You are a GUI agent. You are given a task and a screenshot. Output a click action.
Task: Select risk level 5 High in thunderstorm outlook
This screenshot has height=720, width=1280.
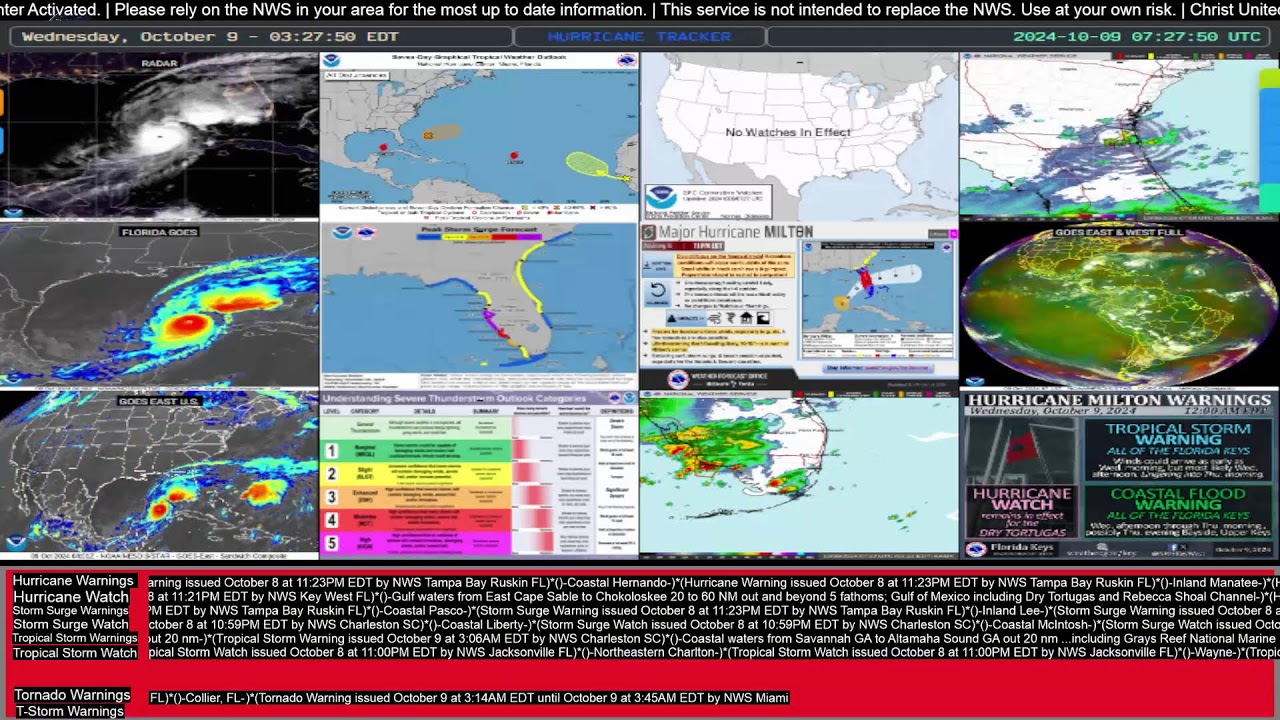(331, 543)
